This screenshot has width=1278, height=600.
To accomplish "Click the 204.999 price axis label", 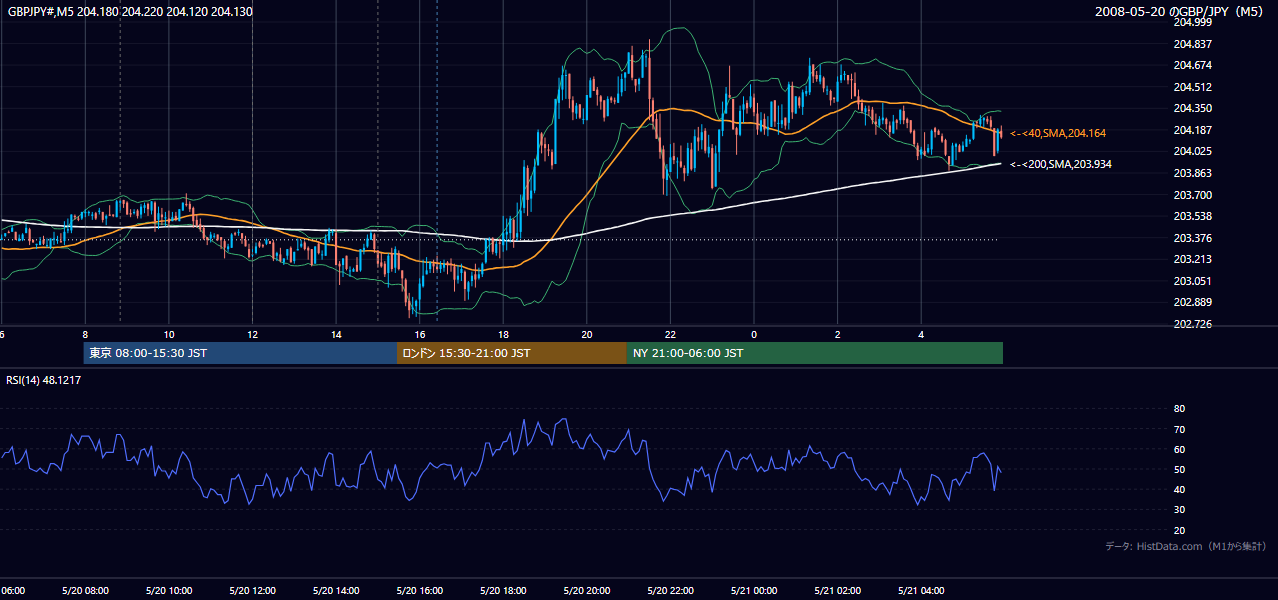I will point(1192,22).
